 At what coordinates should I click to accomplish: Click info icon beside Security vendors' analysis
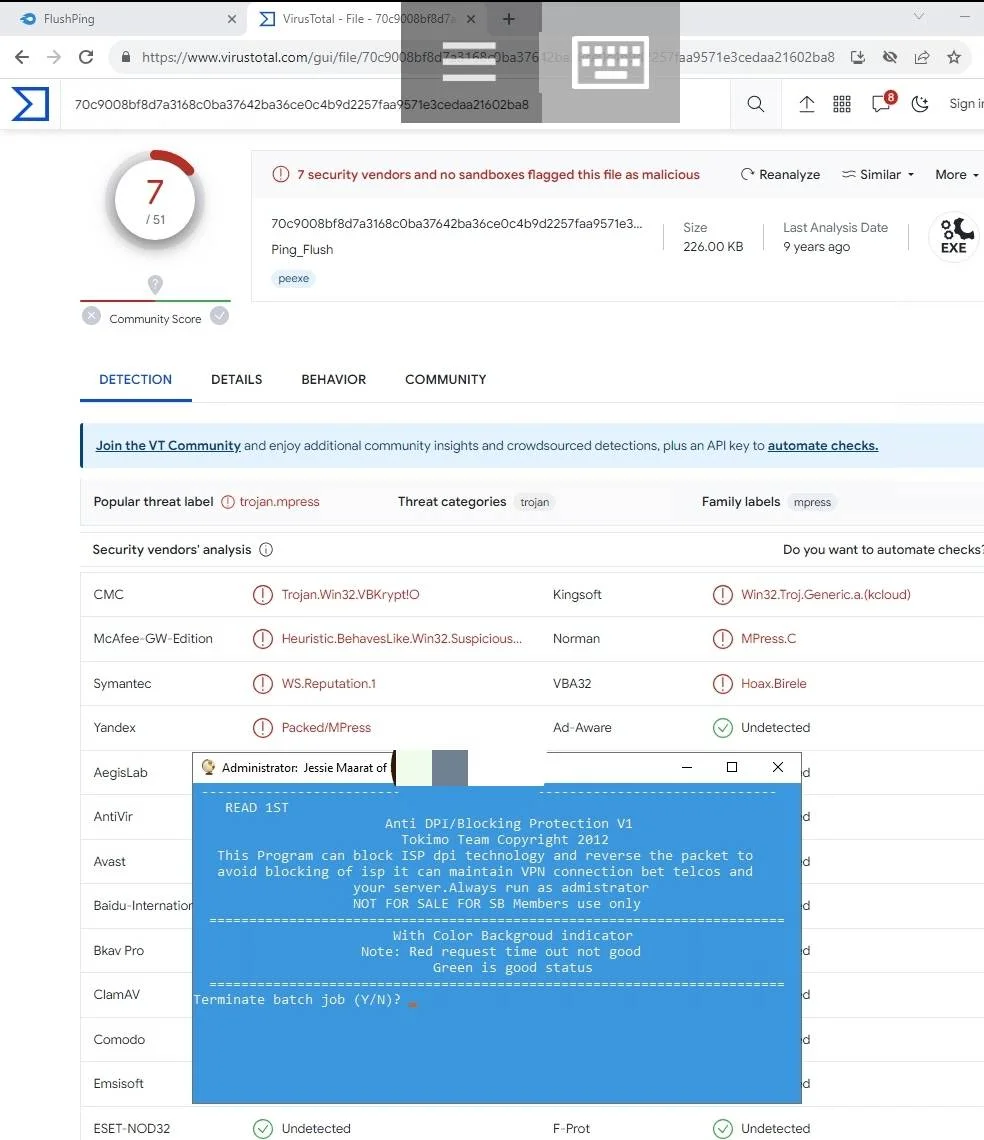pos(266,550)
